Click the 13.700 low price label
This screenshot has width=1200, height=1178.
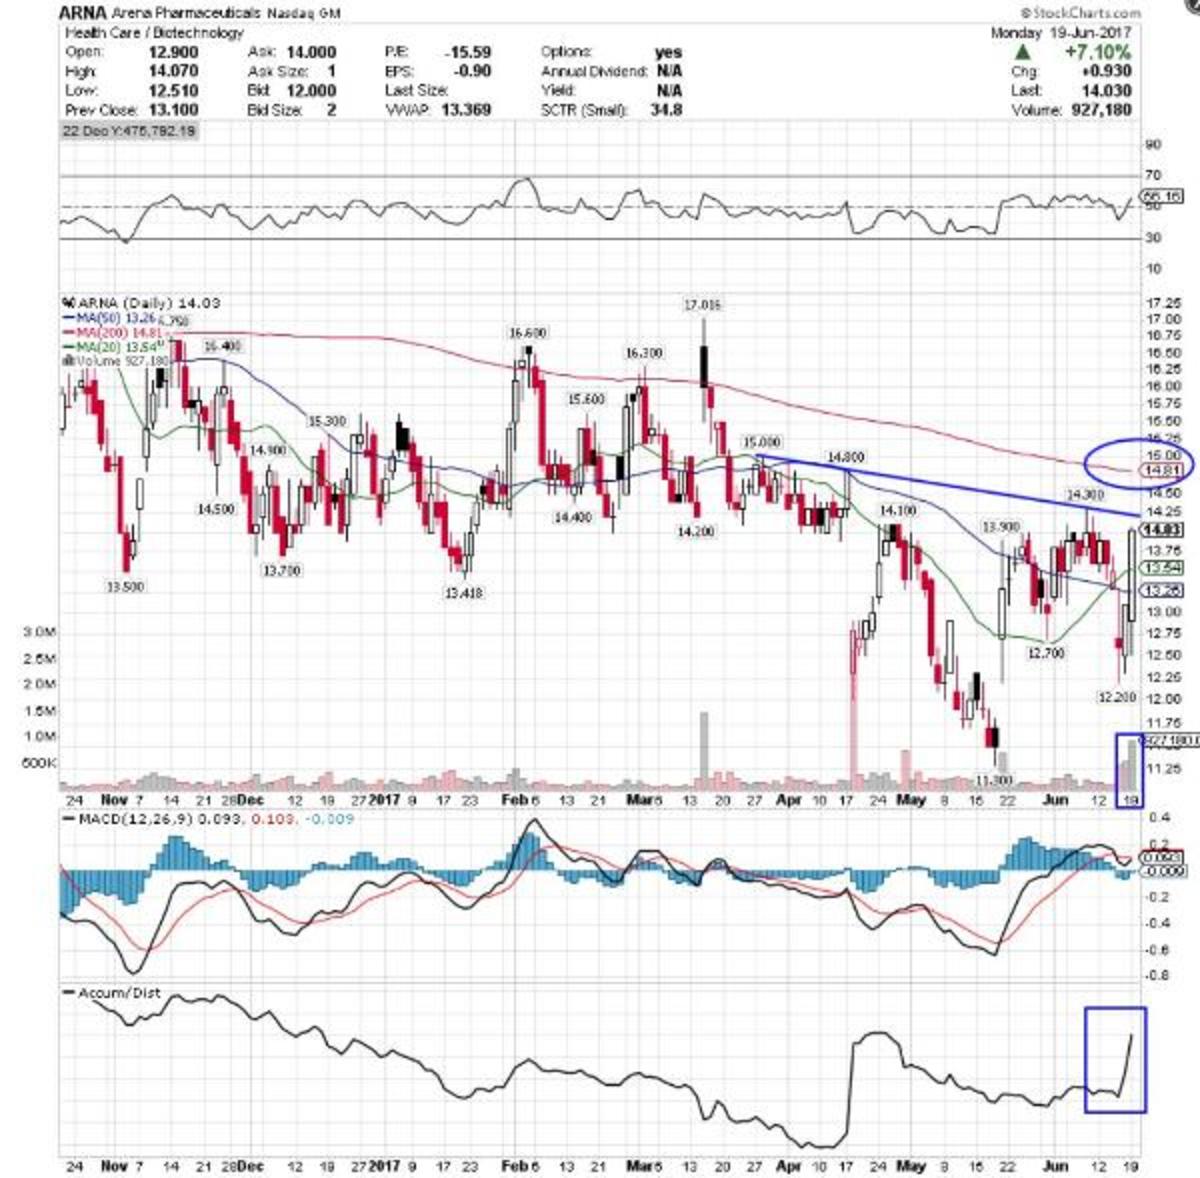(282, 571)
